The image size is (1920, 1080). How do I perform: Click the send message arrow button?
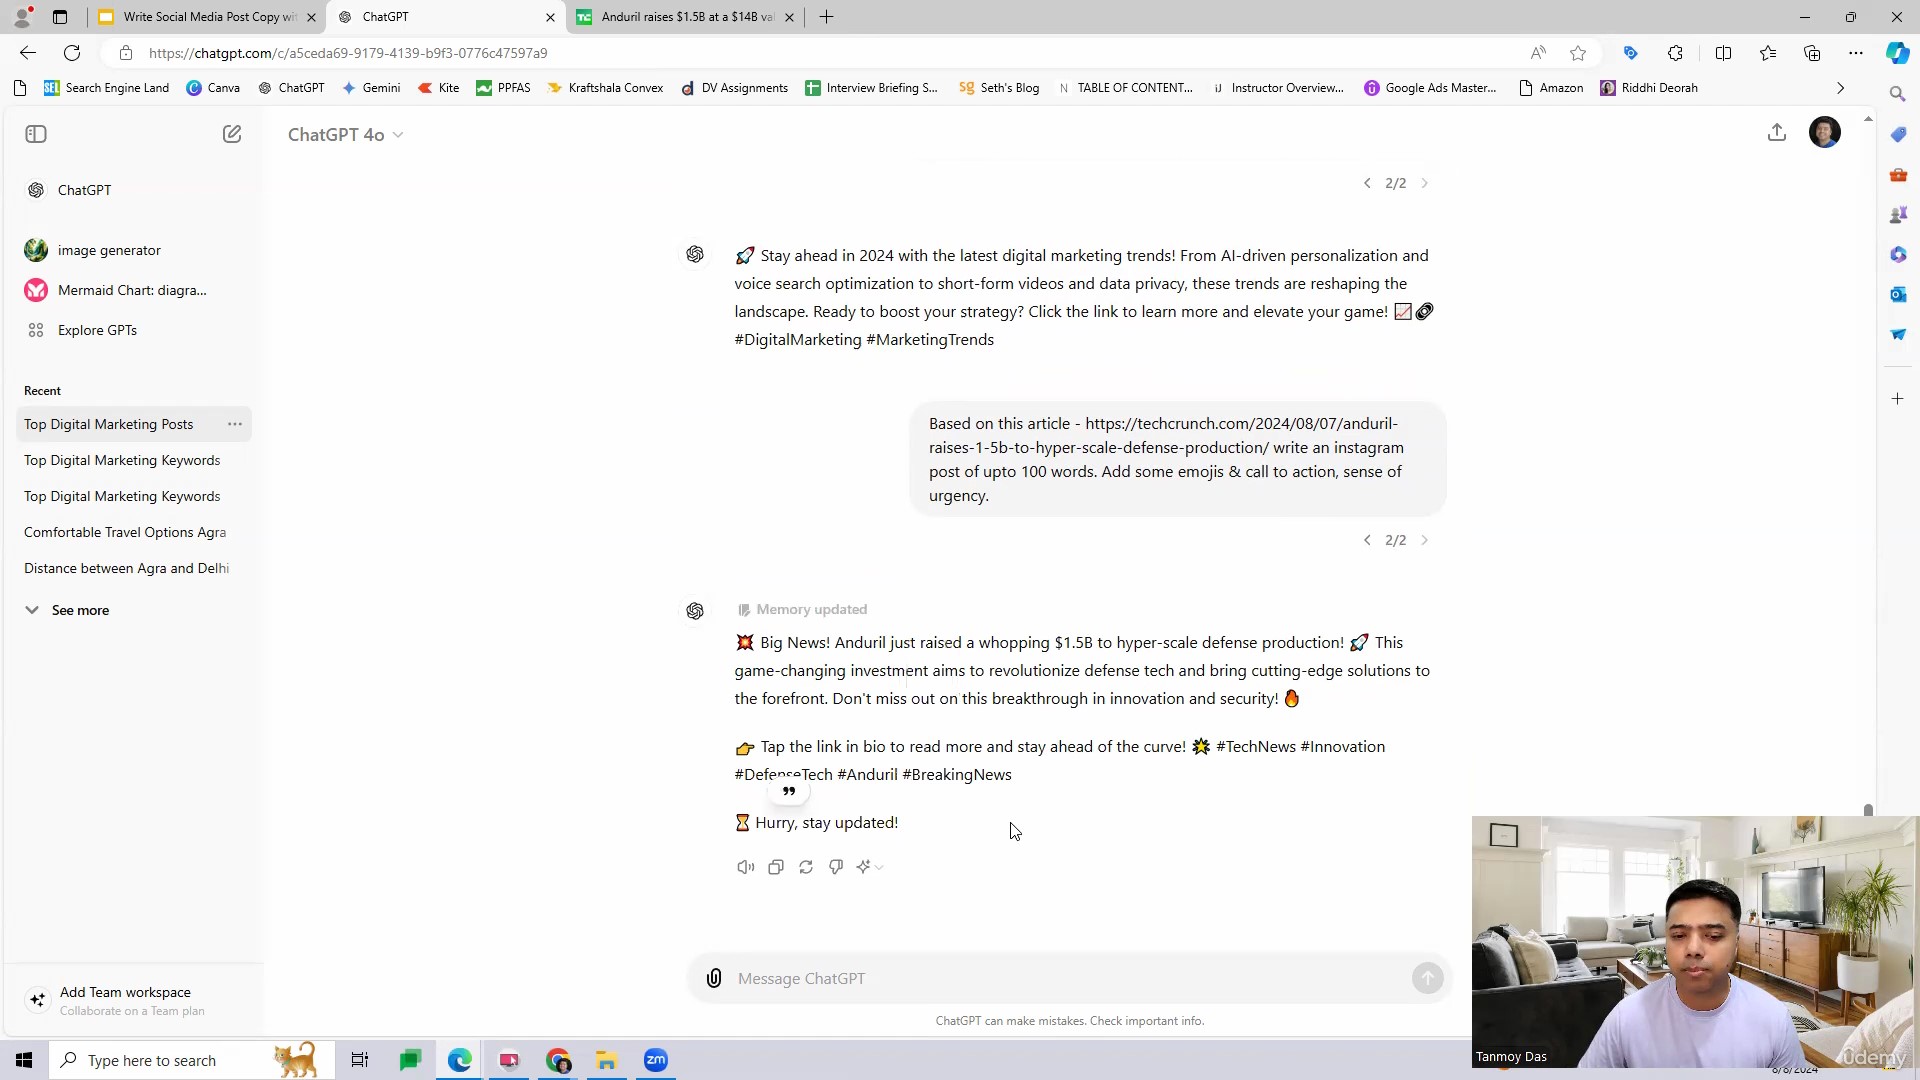point(1427,978)
